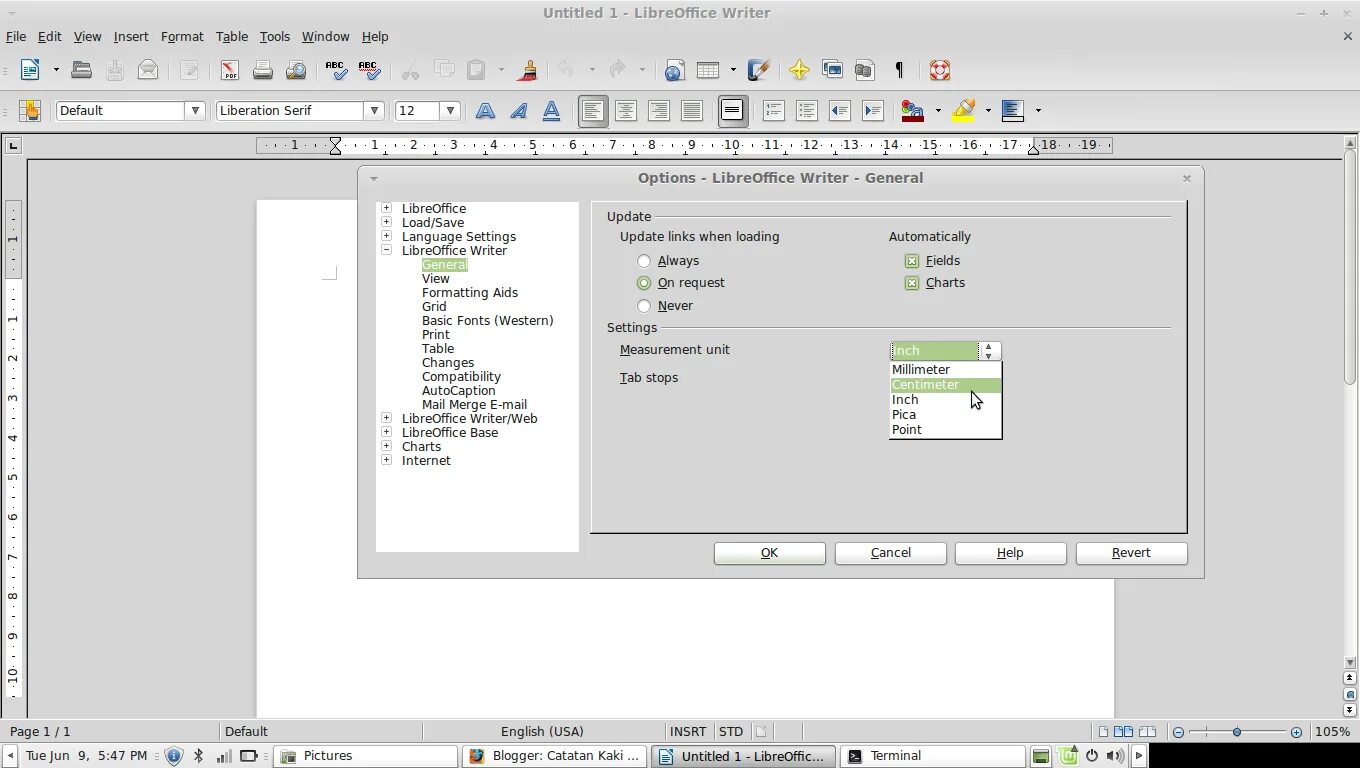Uncheck automatic Fields update checkbox
Image resolution: width=1360 pixels, height=768 pixels.
point(912,261)
